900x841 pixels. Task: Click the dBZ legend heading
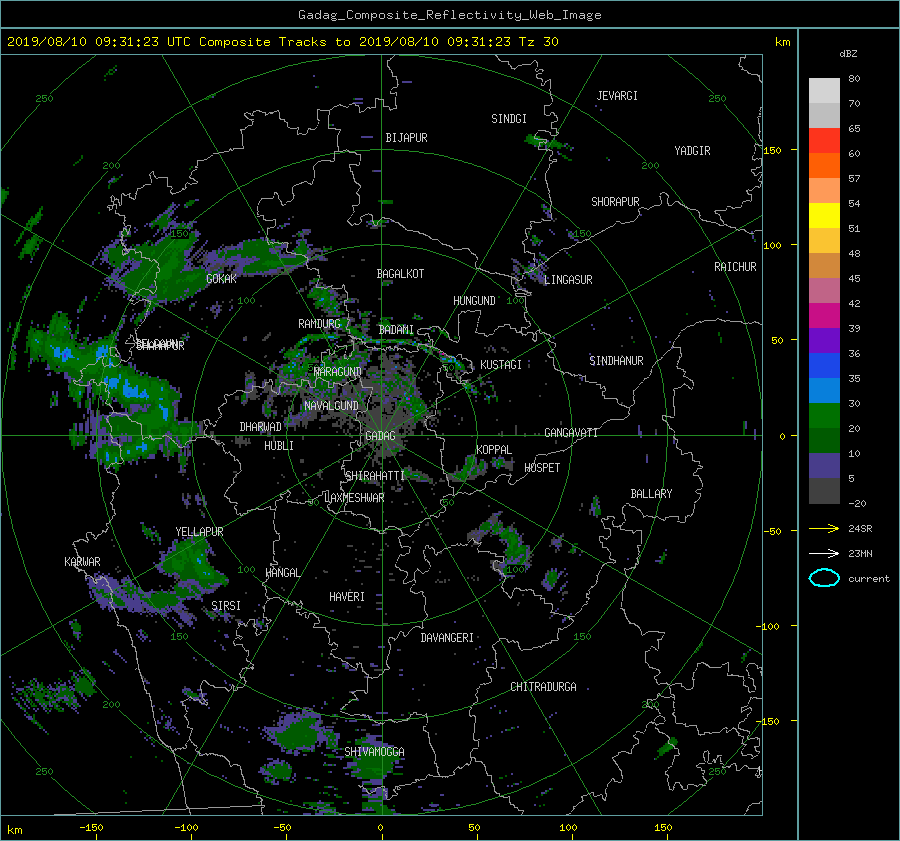[x=848, y=54]
